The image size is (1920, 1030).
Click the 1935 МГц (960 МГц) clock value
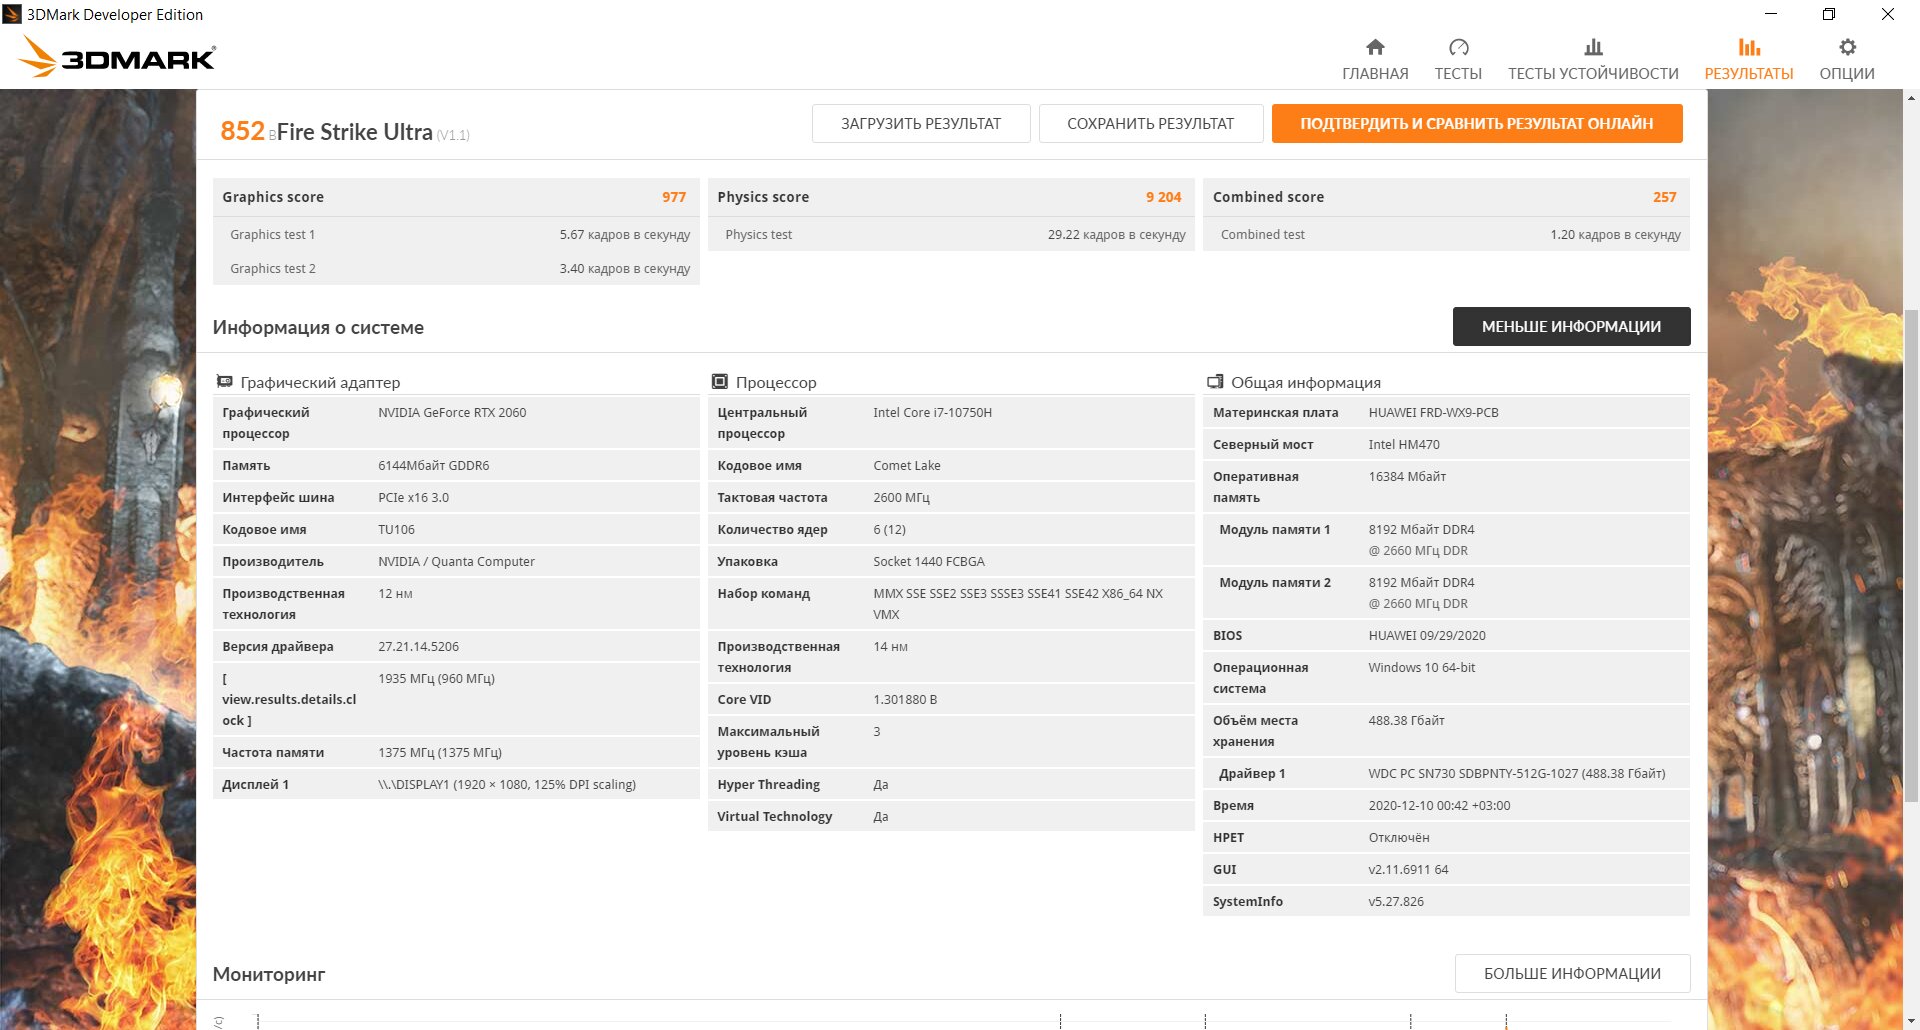click(436, 678)
